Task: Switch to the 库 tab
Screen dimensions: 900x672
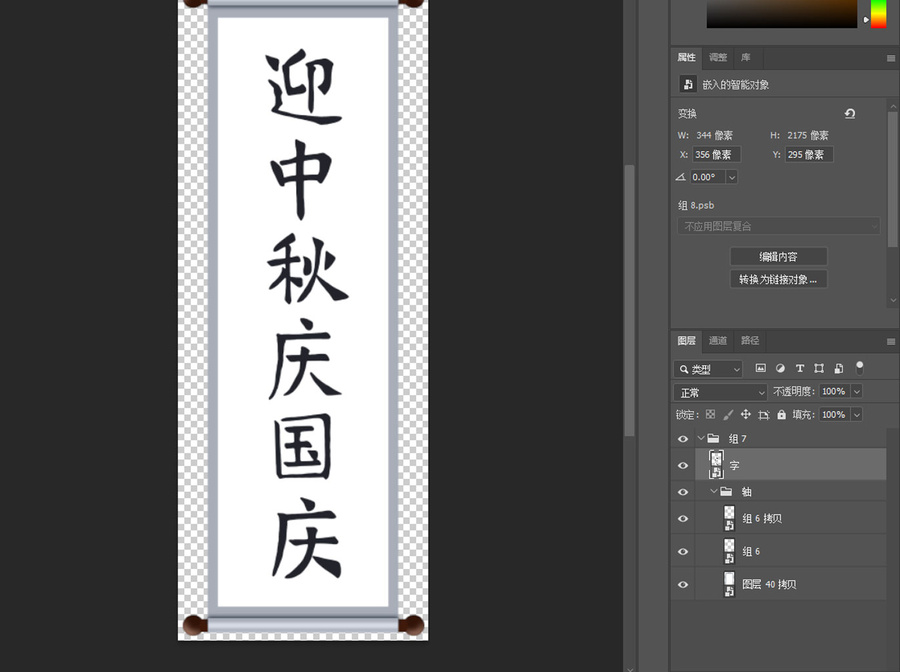Action: click(746, 57)
